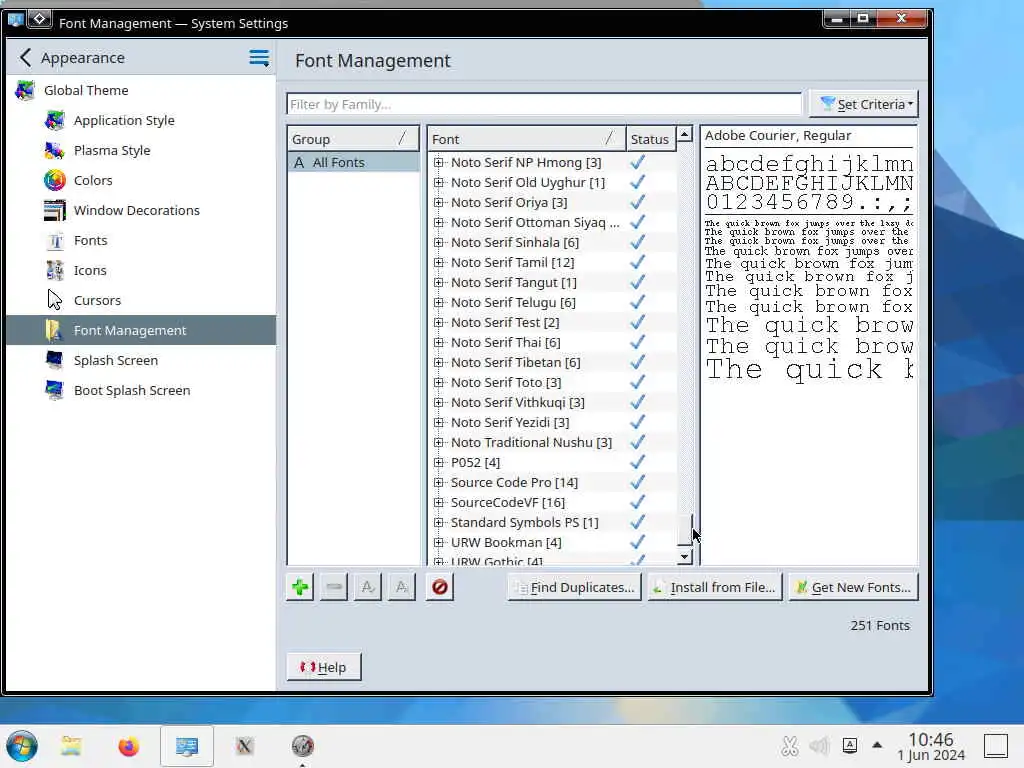Screen dimensions: 1024x768
Task: Click the X application taskbar icon
Action: (244, 746)
